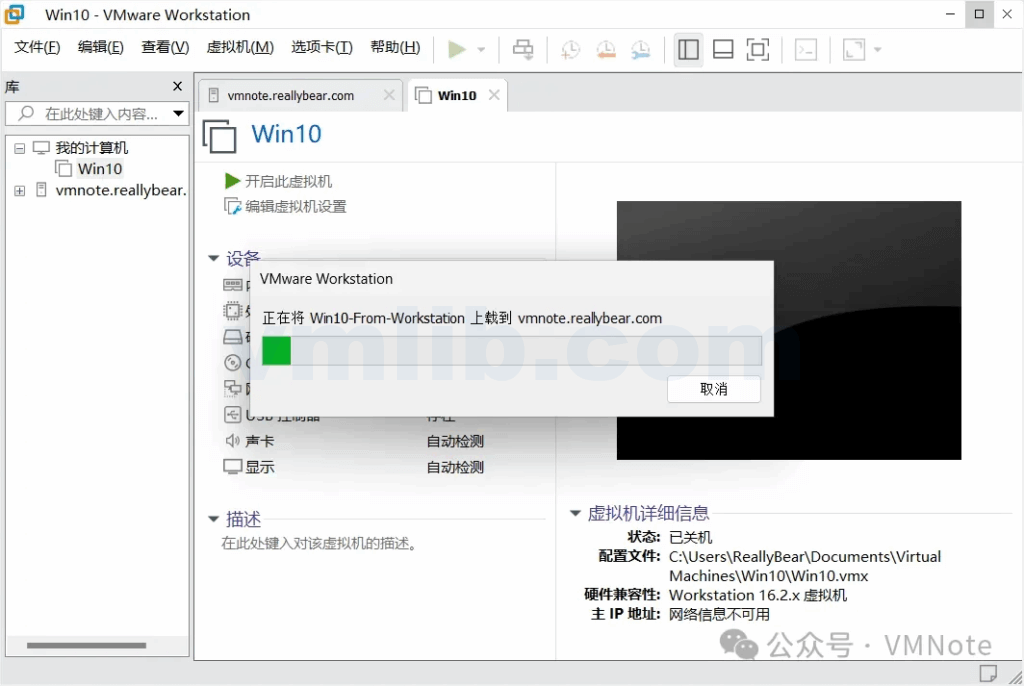Image resolution: width=1024 pixels, height=686 pixels.
Task: Close the 库 library panel
Action: (178, 87)
